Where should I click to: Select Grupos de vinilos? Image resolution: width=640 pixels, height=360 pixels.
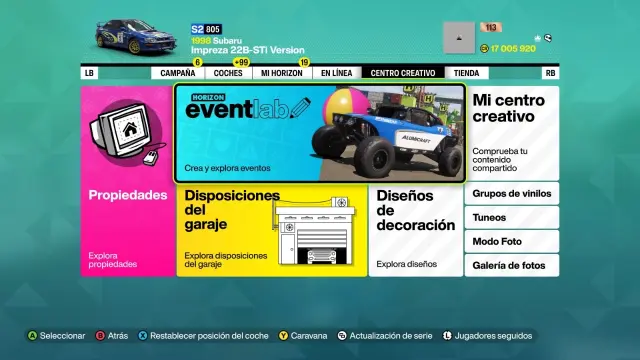[x=512, y=193]
